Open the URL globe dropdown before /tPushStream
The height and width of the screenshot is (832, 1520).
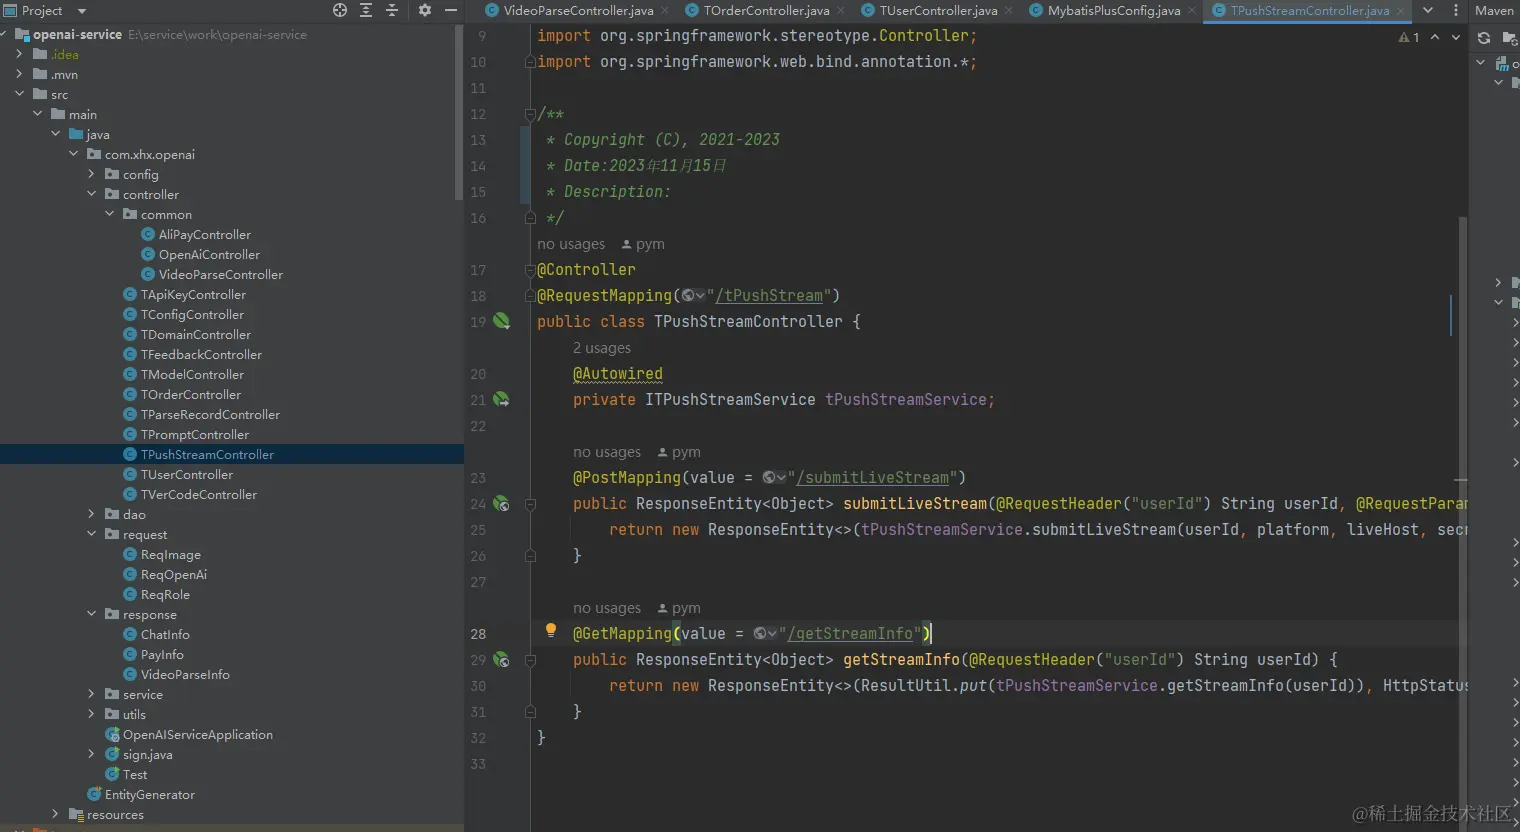click(x=693, y=296)
